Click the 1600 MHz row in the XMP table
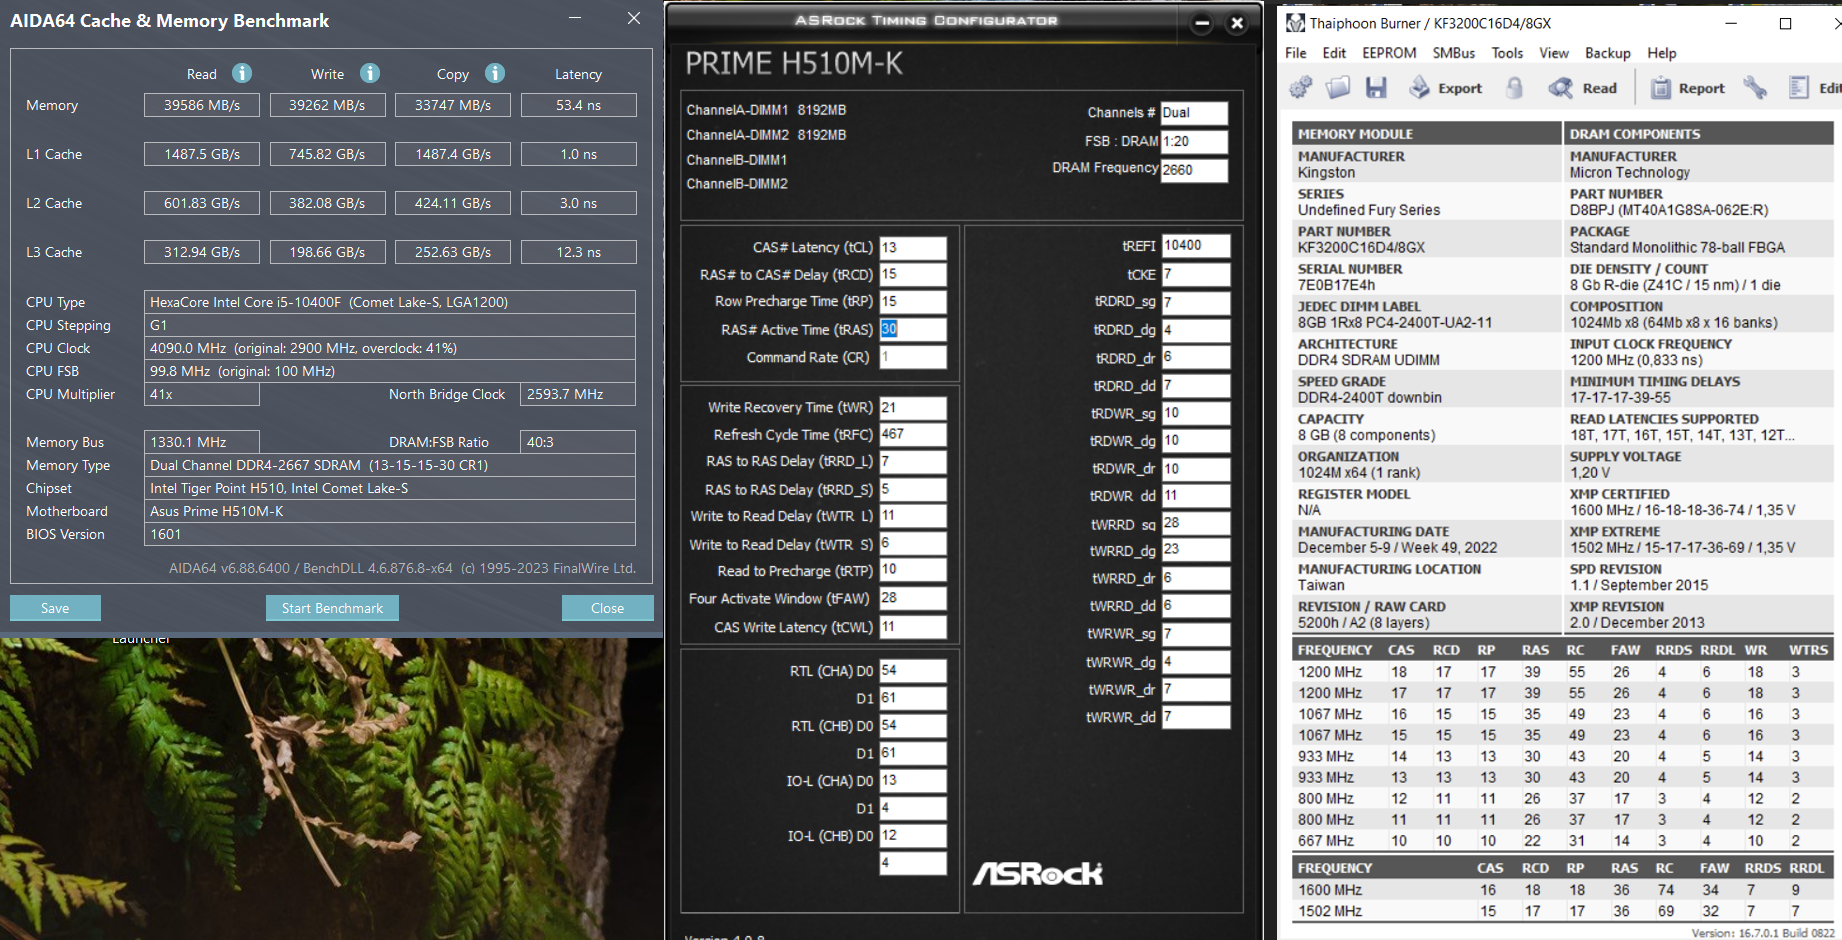Viewport: 1842px width, 940px height. pos(1563,890)
